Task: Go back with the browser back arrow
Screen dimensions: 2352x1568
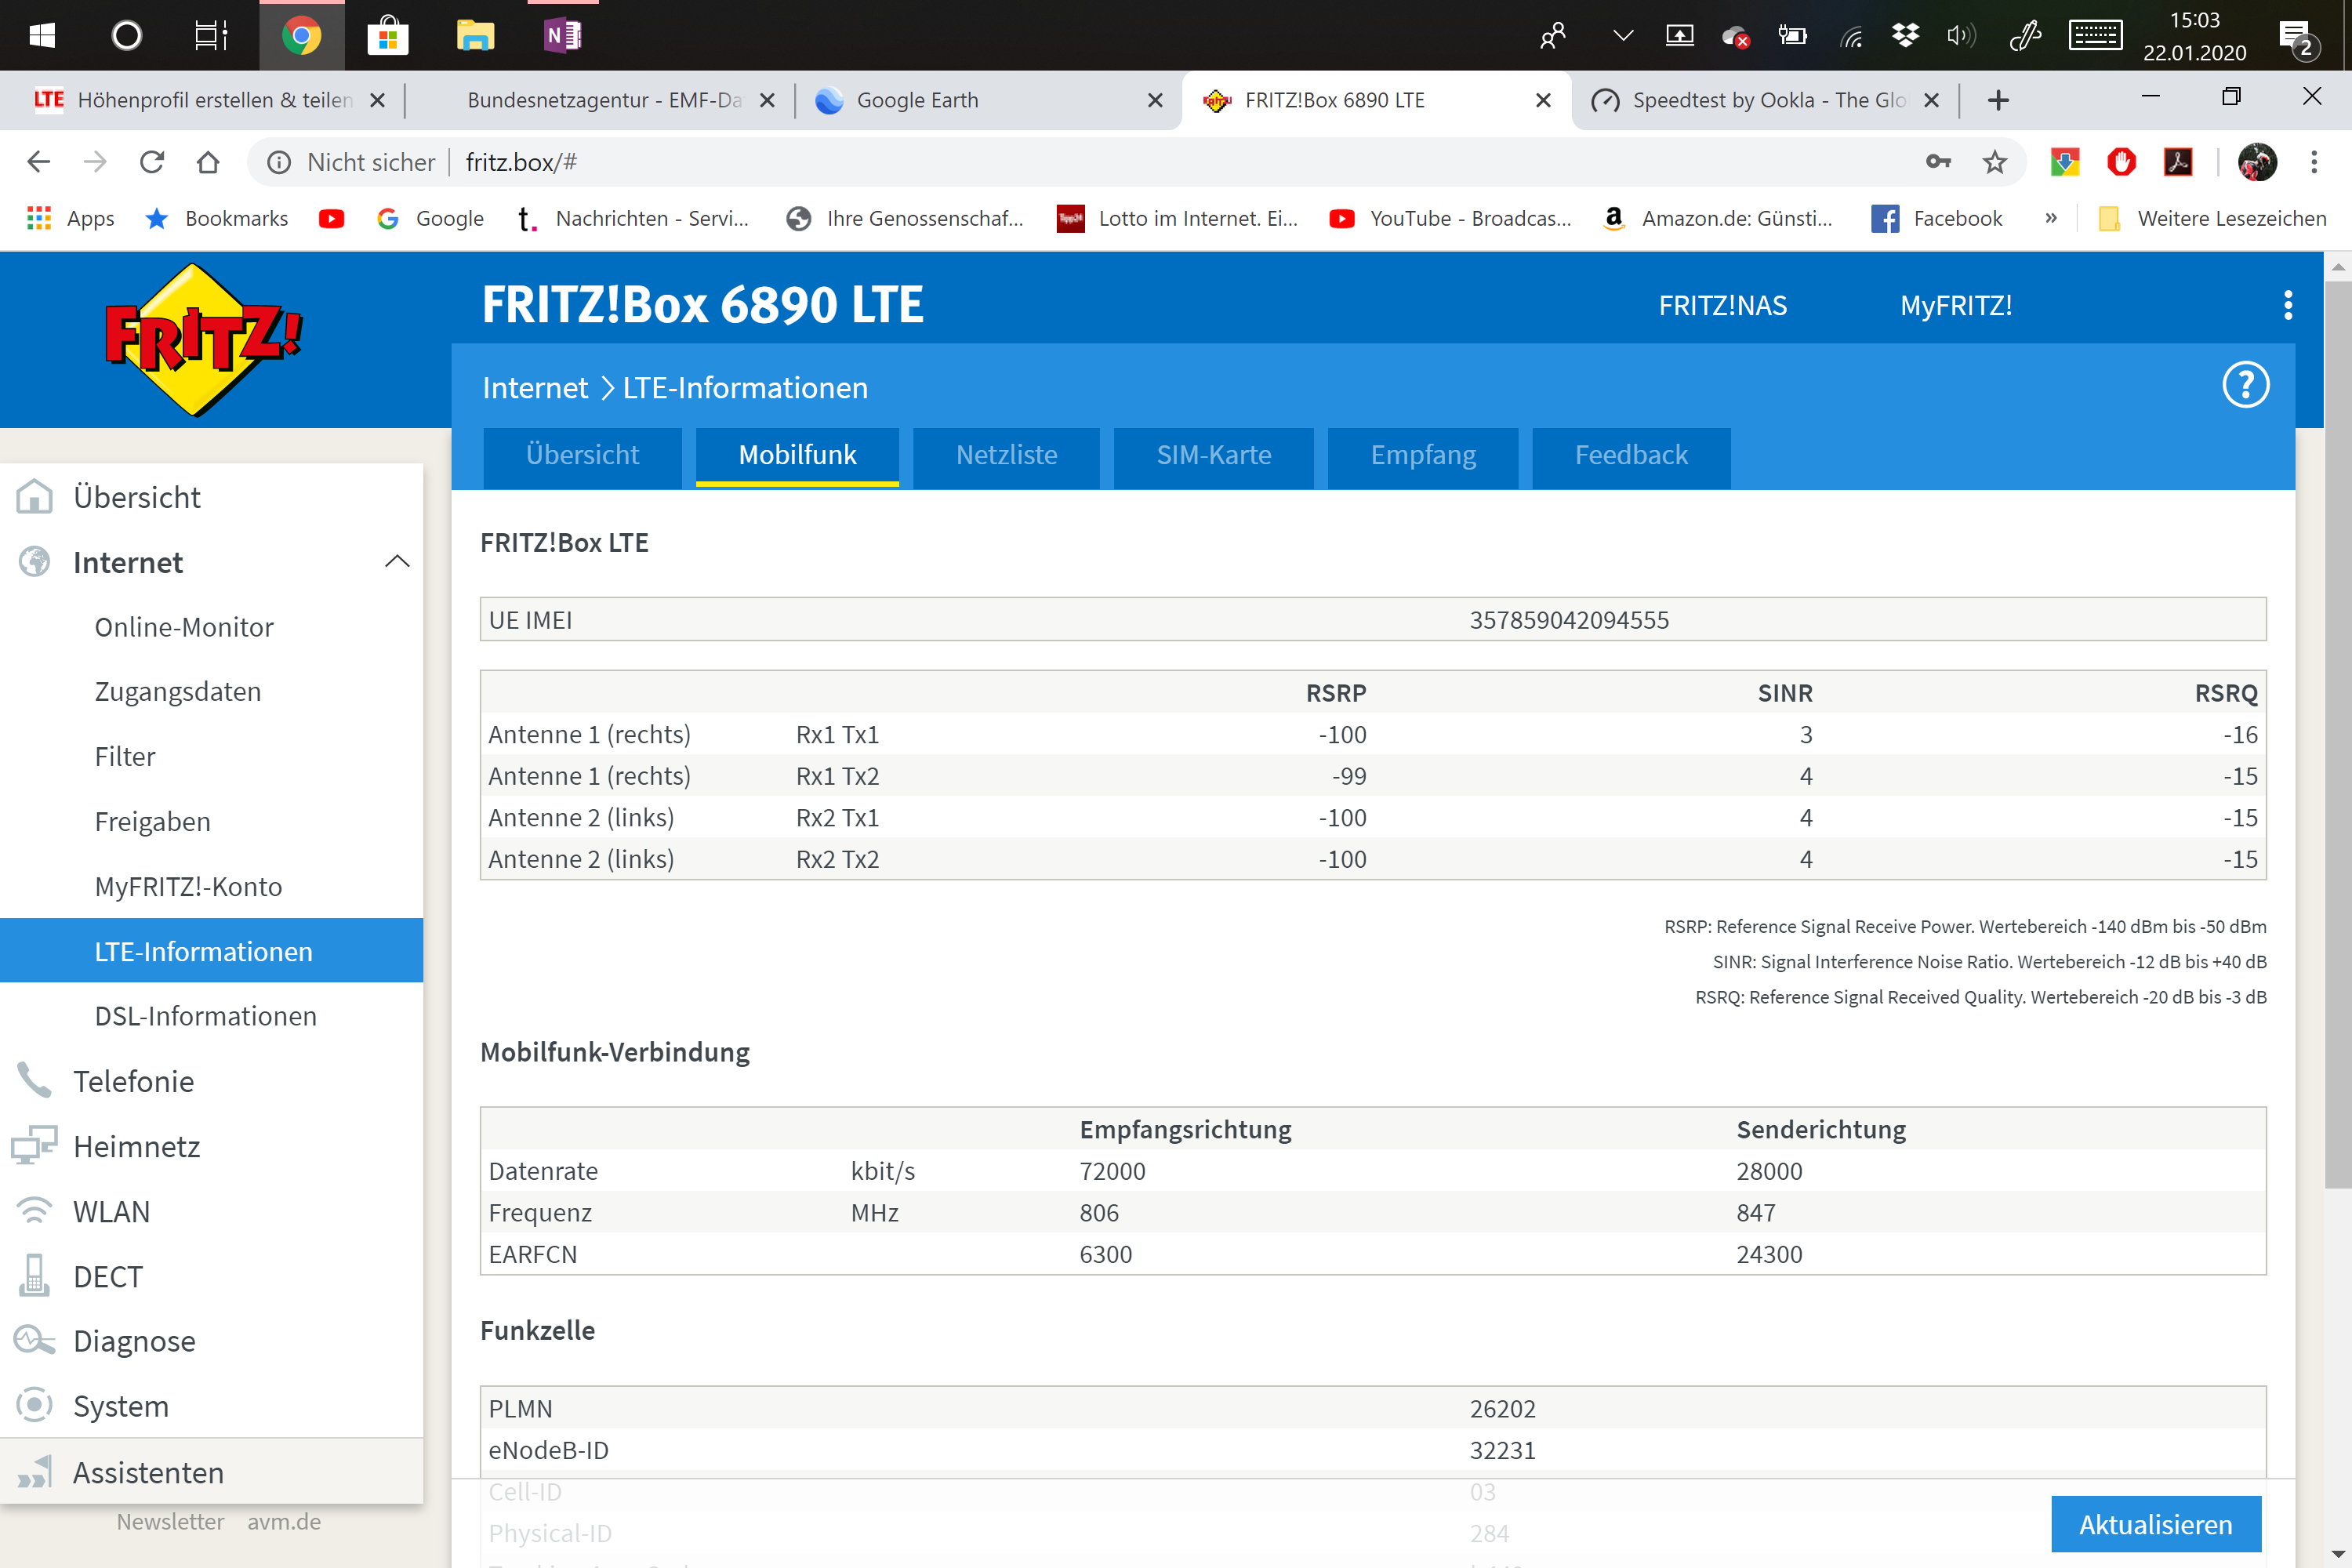Action: tap(39, 162)
